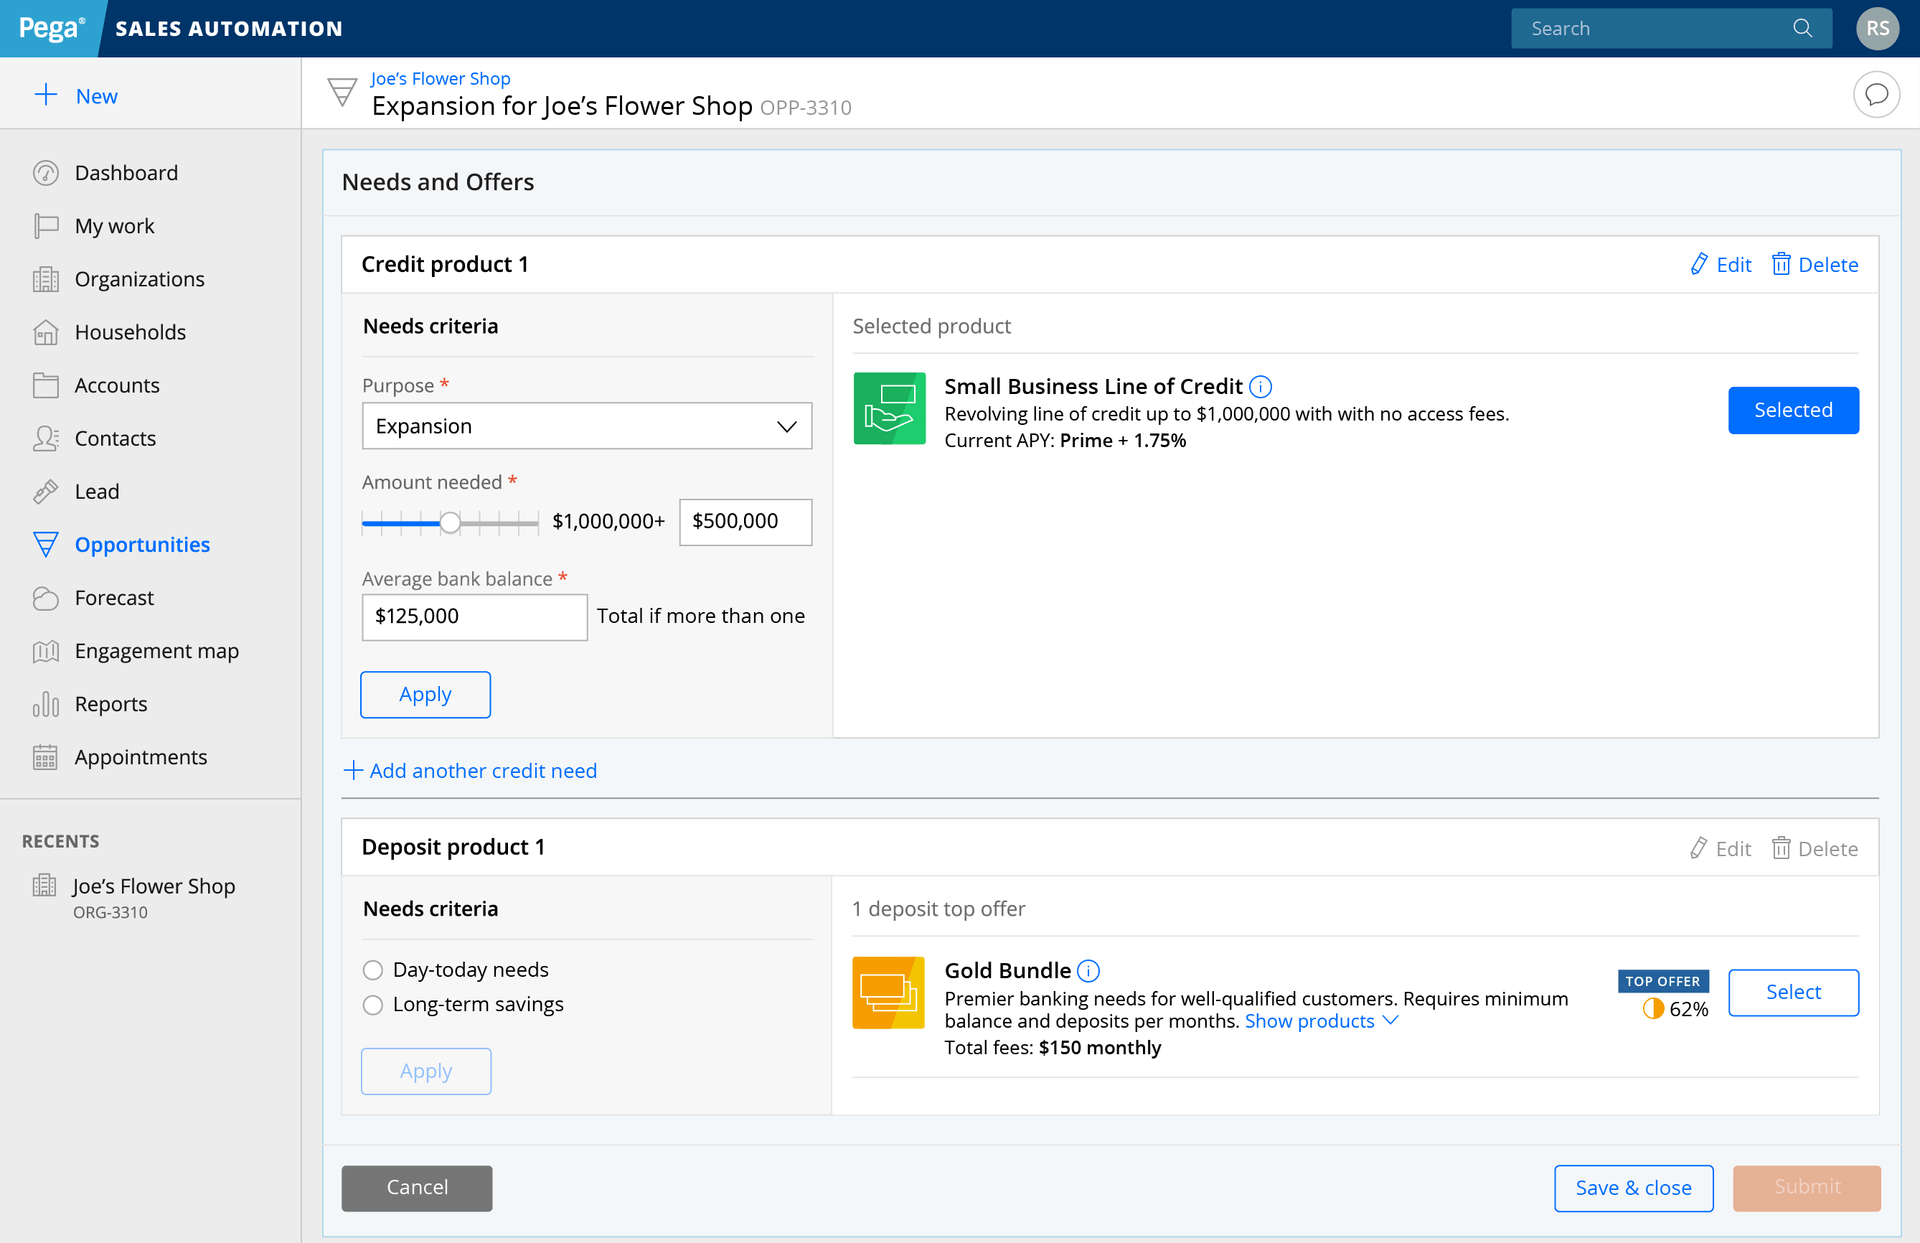Screen dimensions: 1920x1243
Task: Expand the Show products chevron
Action: point(1390,1020)
